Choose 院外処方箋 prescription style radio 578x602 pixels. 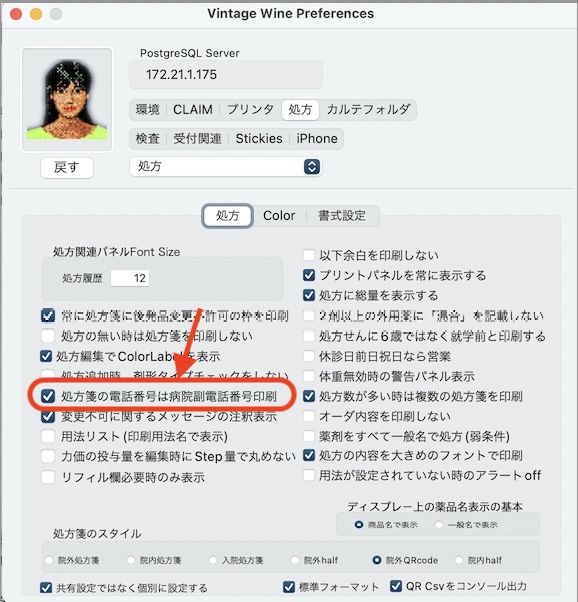49,560
